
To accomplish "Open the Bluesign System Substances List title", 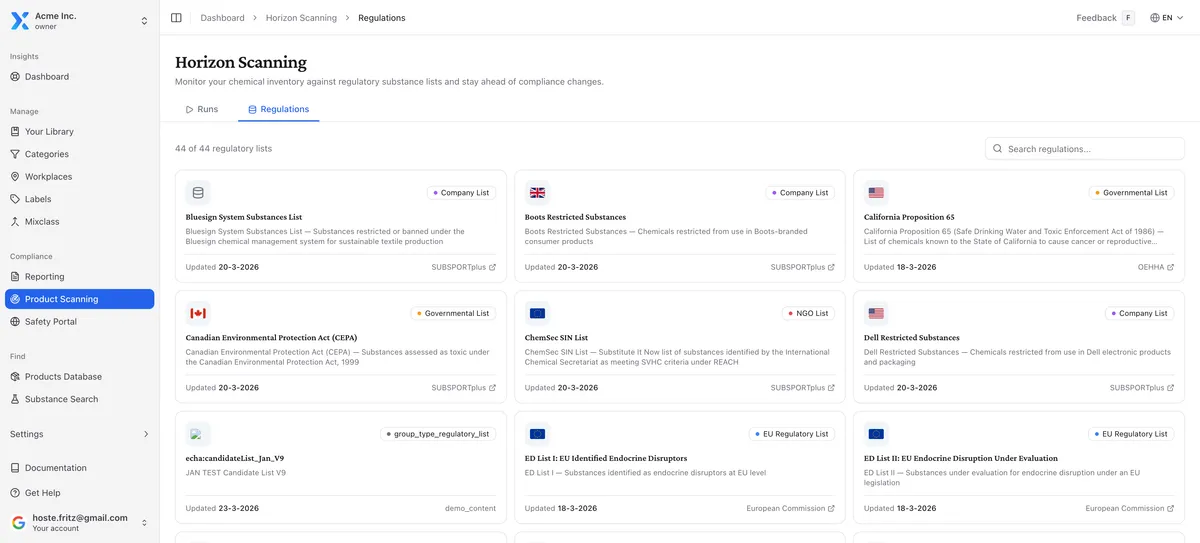I will pyautogui.click(x=244, y=217).
